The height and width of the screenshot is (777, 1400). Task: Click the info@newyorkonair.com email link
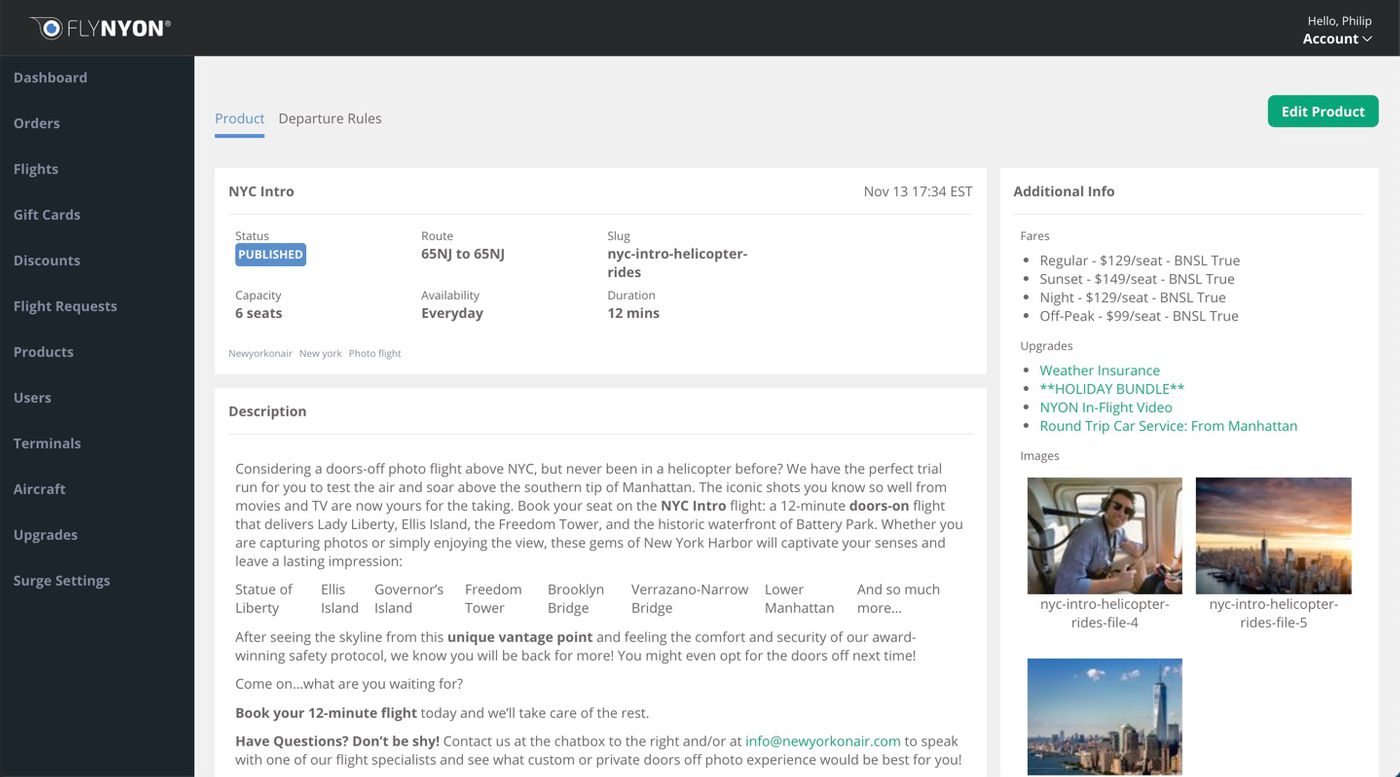(823, 741)
